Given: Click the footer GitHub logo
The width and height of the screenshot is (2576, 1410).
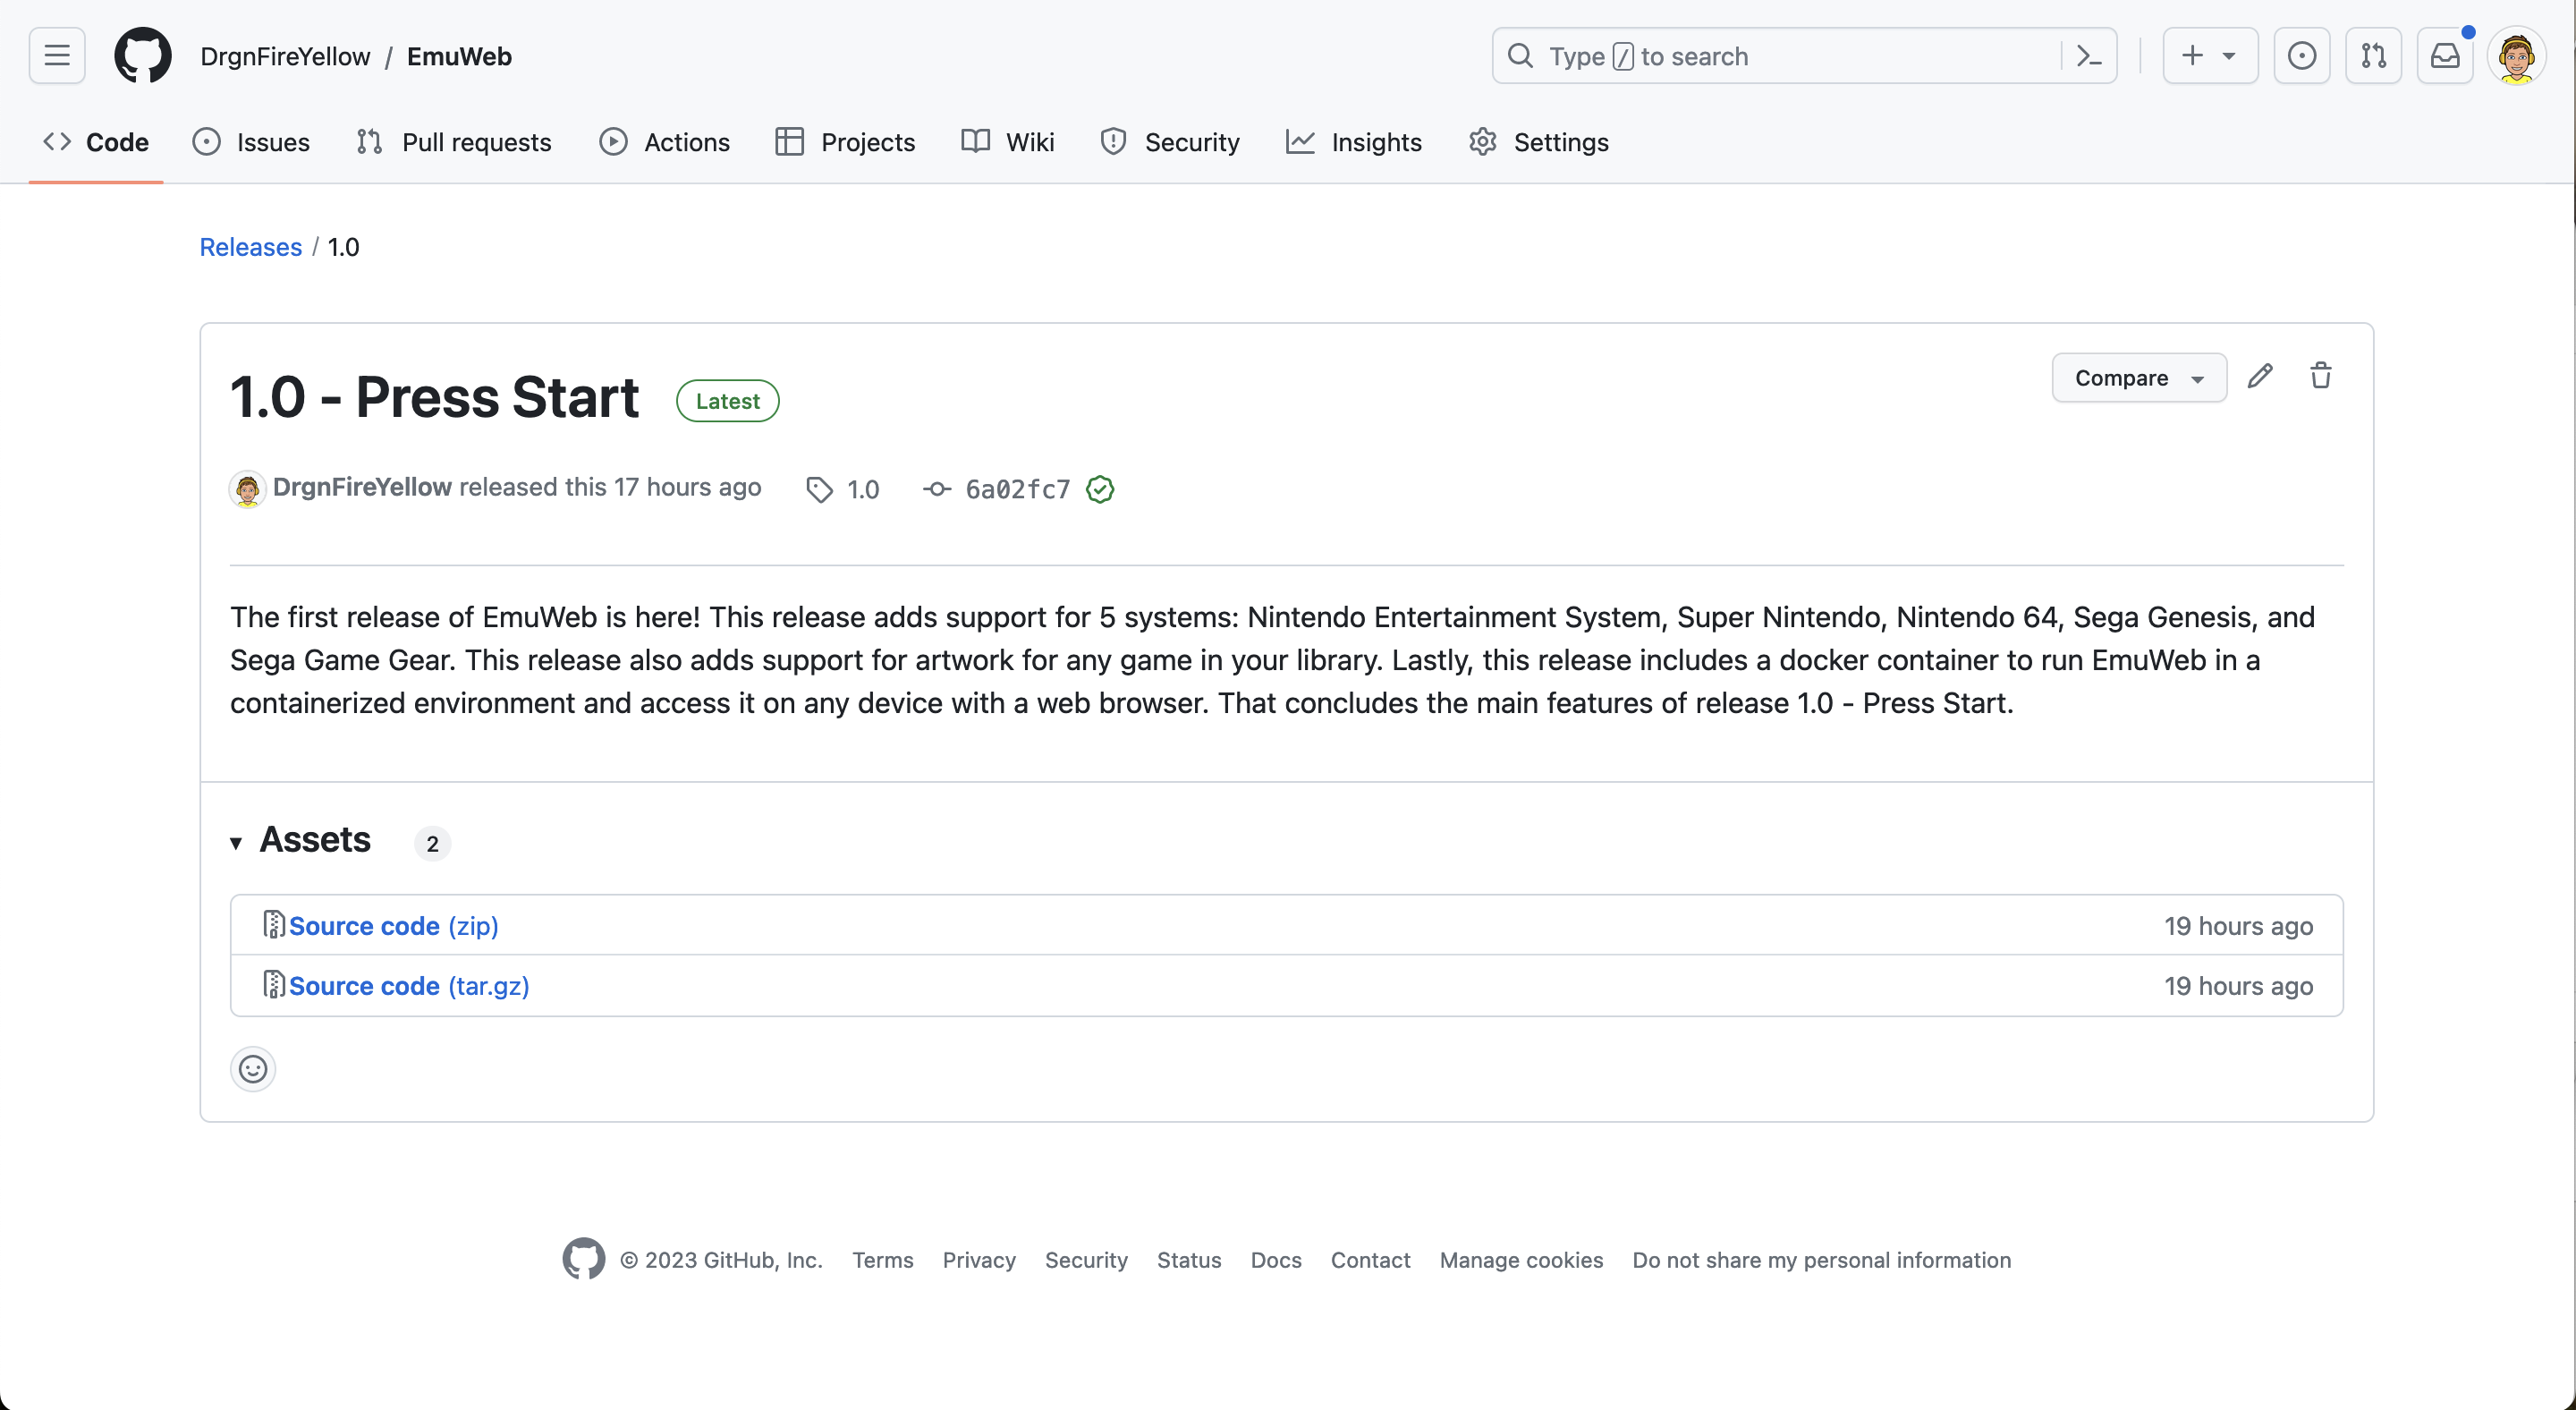Looking at the screenshot, I should 583,1259.
